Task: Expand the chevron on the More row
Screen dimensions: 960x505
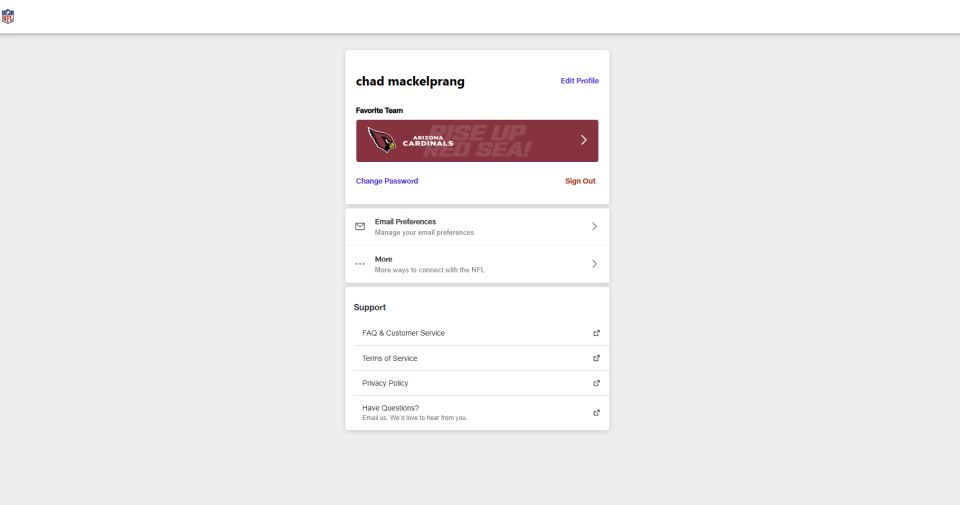Action: [x=594, y=264]
